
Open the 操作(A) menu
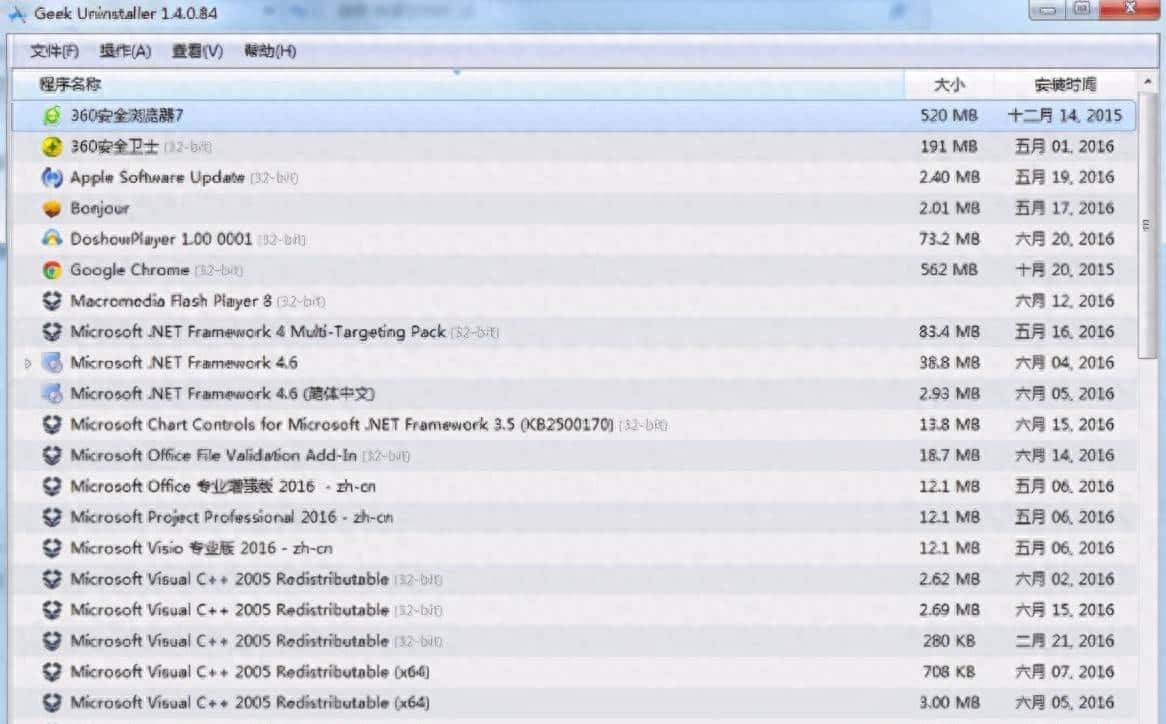click(x=125, y=51)
